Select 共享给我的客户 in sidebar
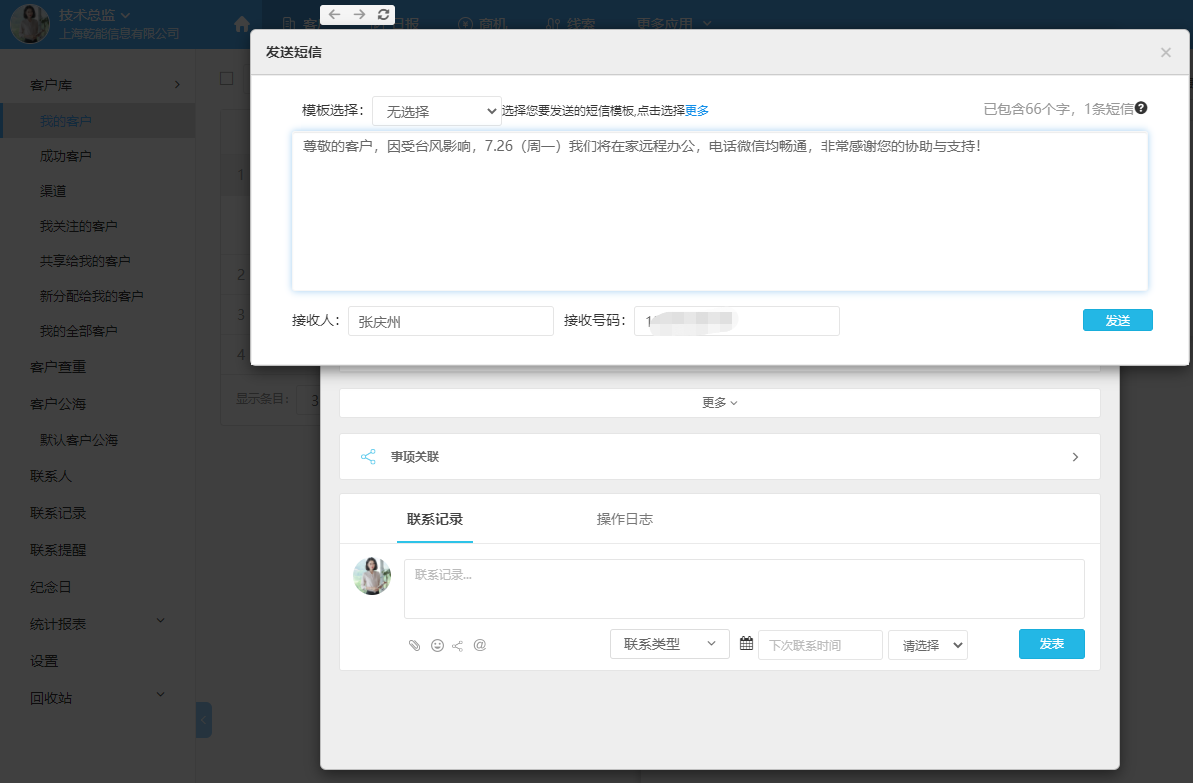 [85, 261]
